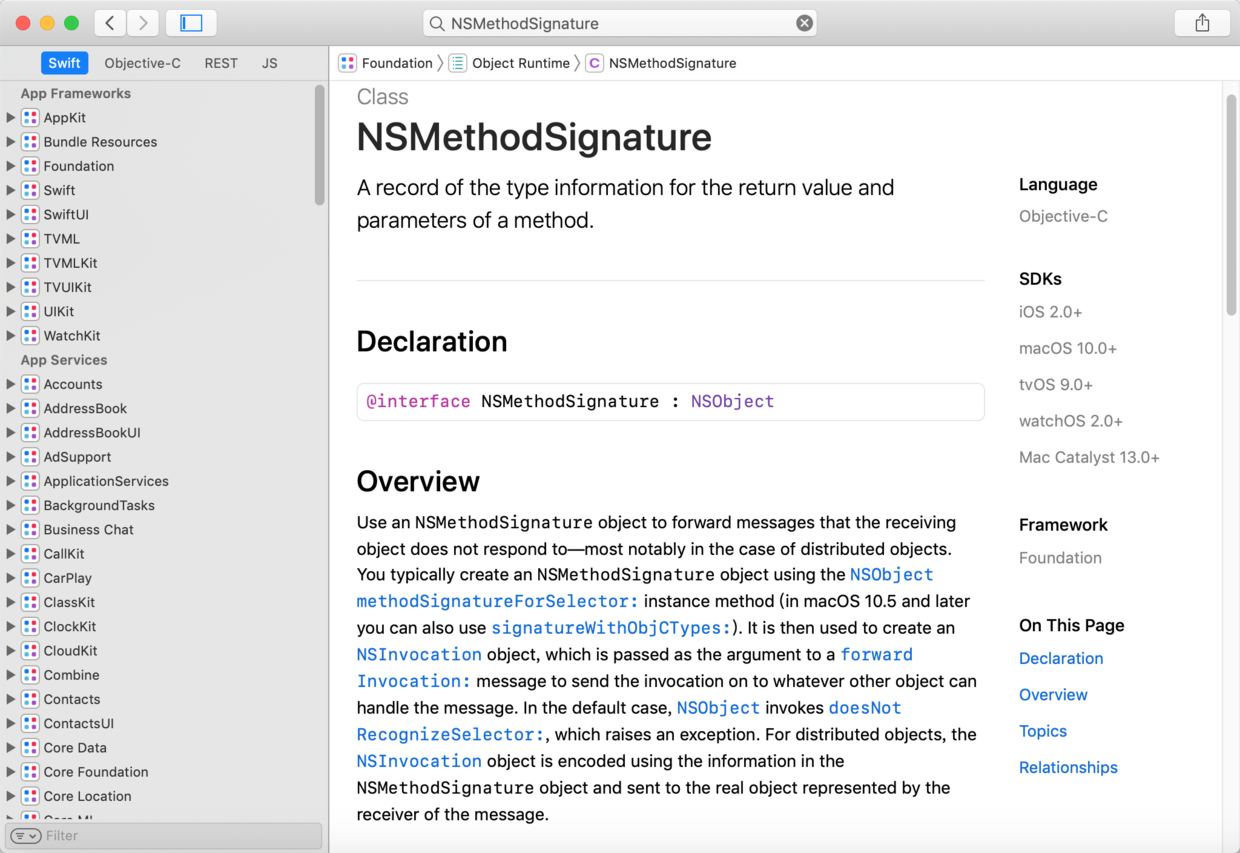Select the Objective-C language tab

142,63
